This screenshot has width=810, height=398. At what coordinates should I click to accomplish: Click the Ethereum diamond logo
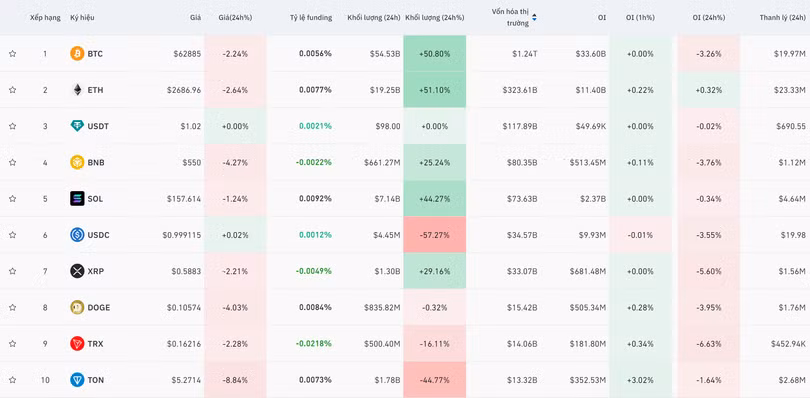[77, 90]
